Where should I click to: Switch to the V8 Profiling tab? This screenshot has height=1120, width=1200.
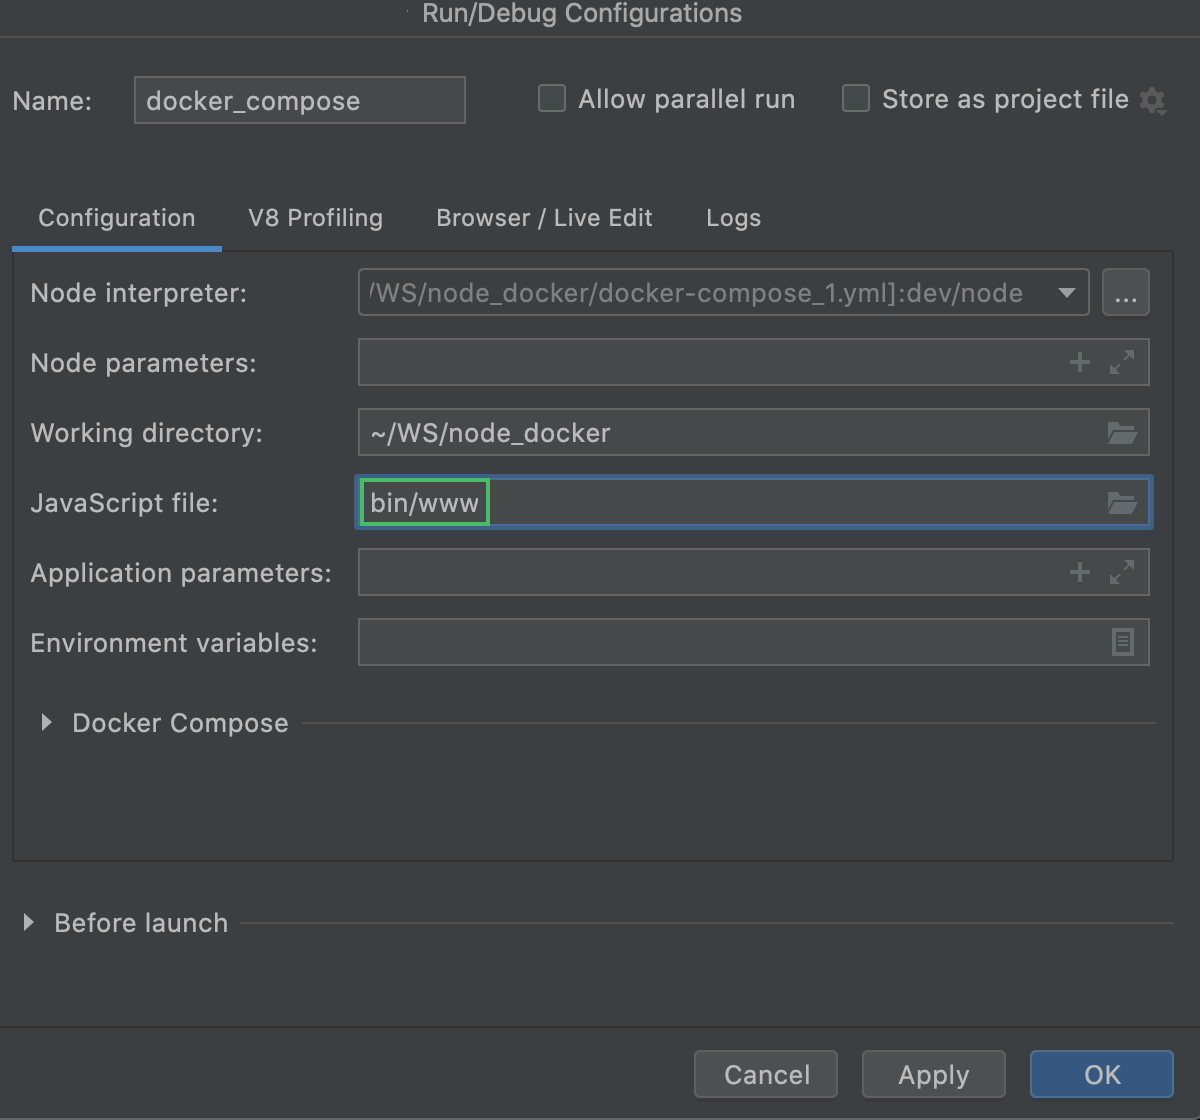coord(315,218)
